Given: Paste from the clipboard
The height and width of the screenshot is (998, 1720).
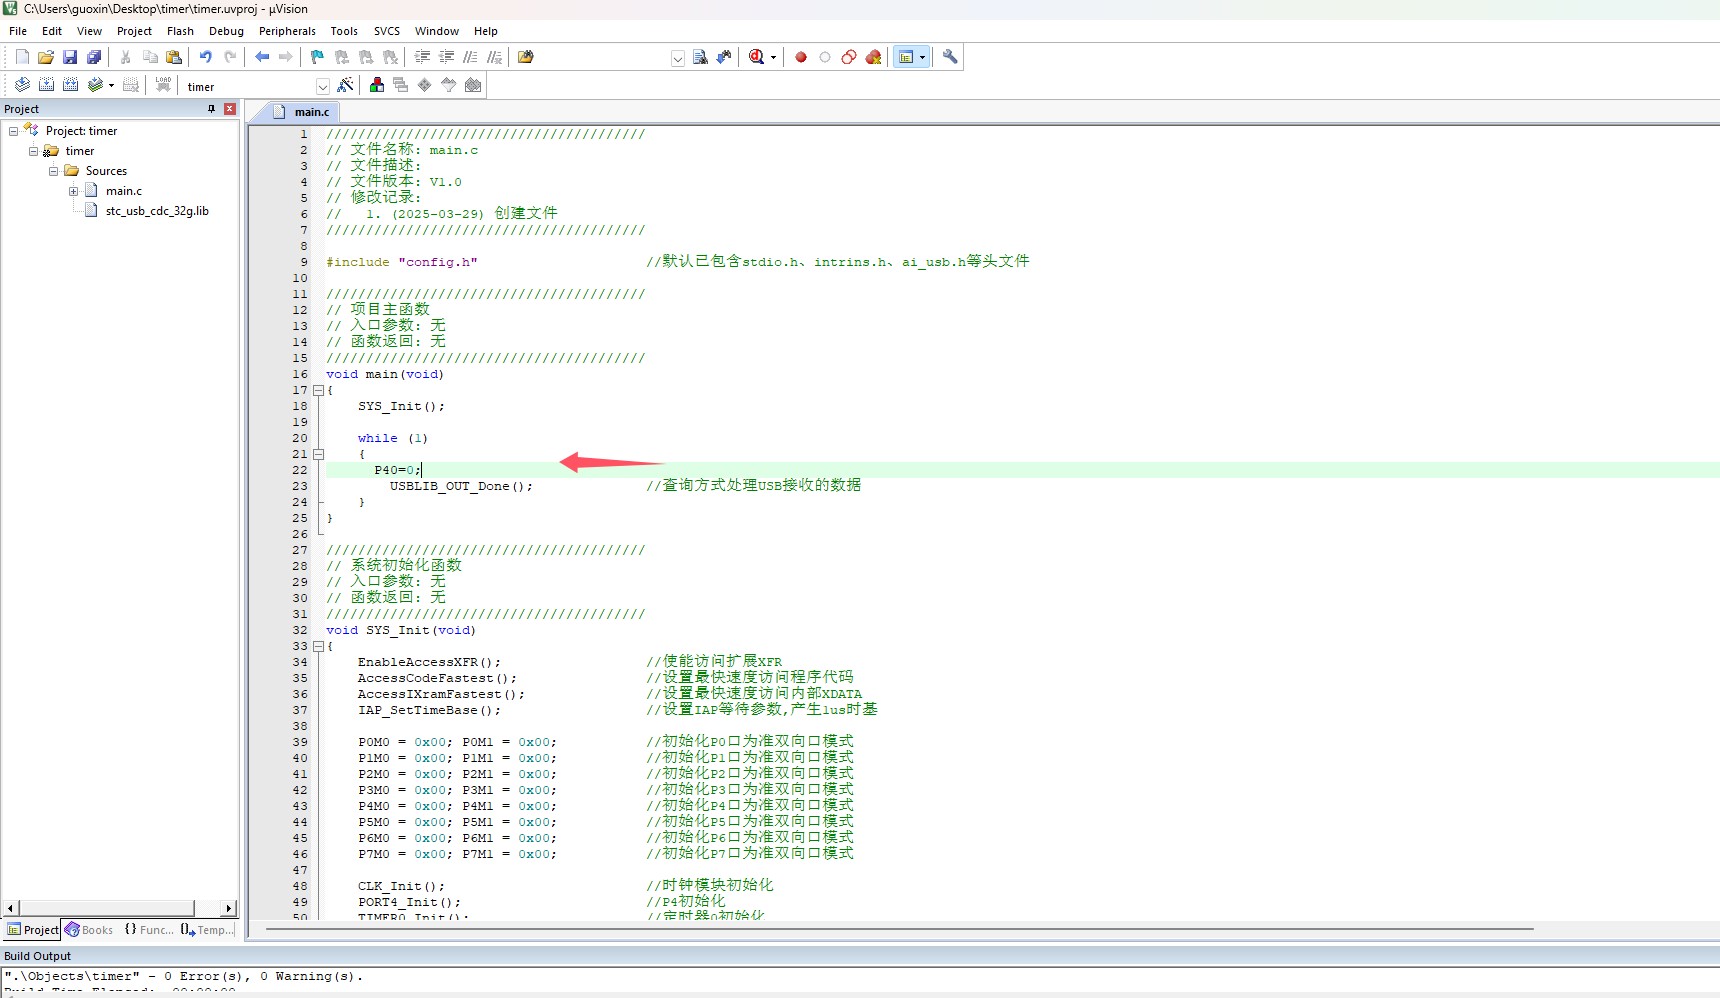Looking at the screenshot, I should coord(174,57).
